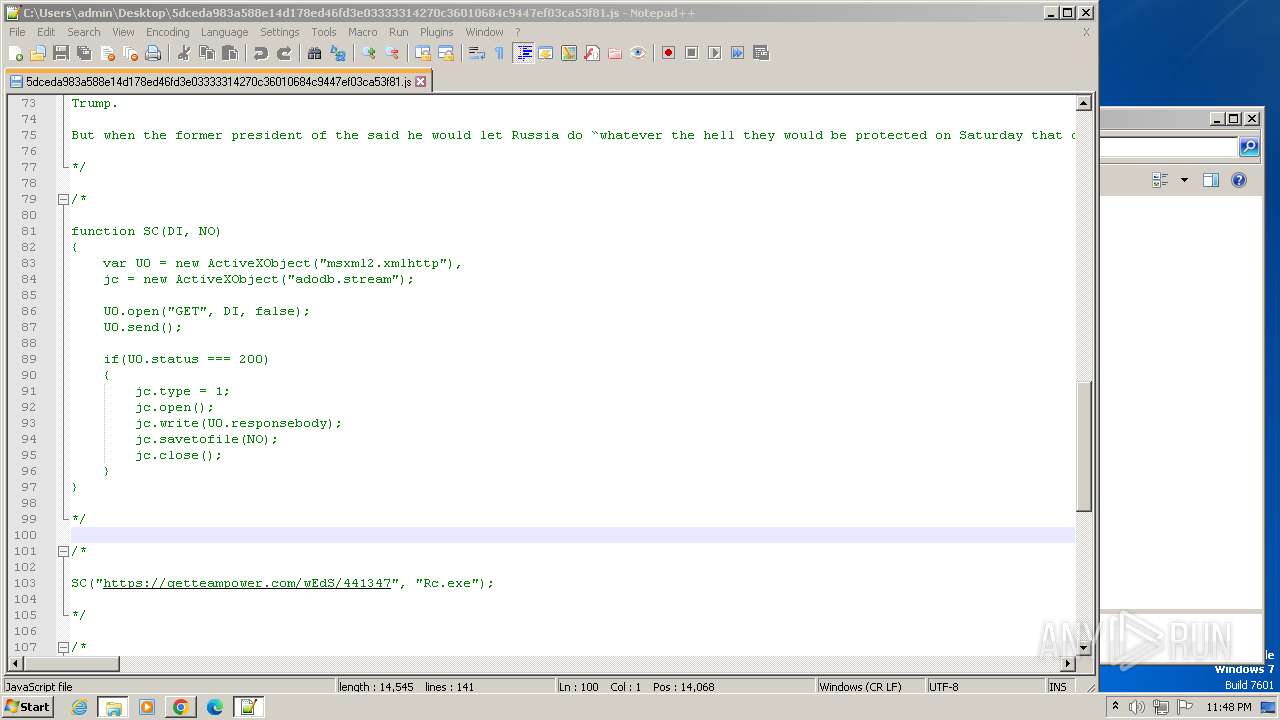
Task: Click the Save All toolbar icon
Action: 84,53
